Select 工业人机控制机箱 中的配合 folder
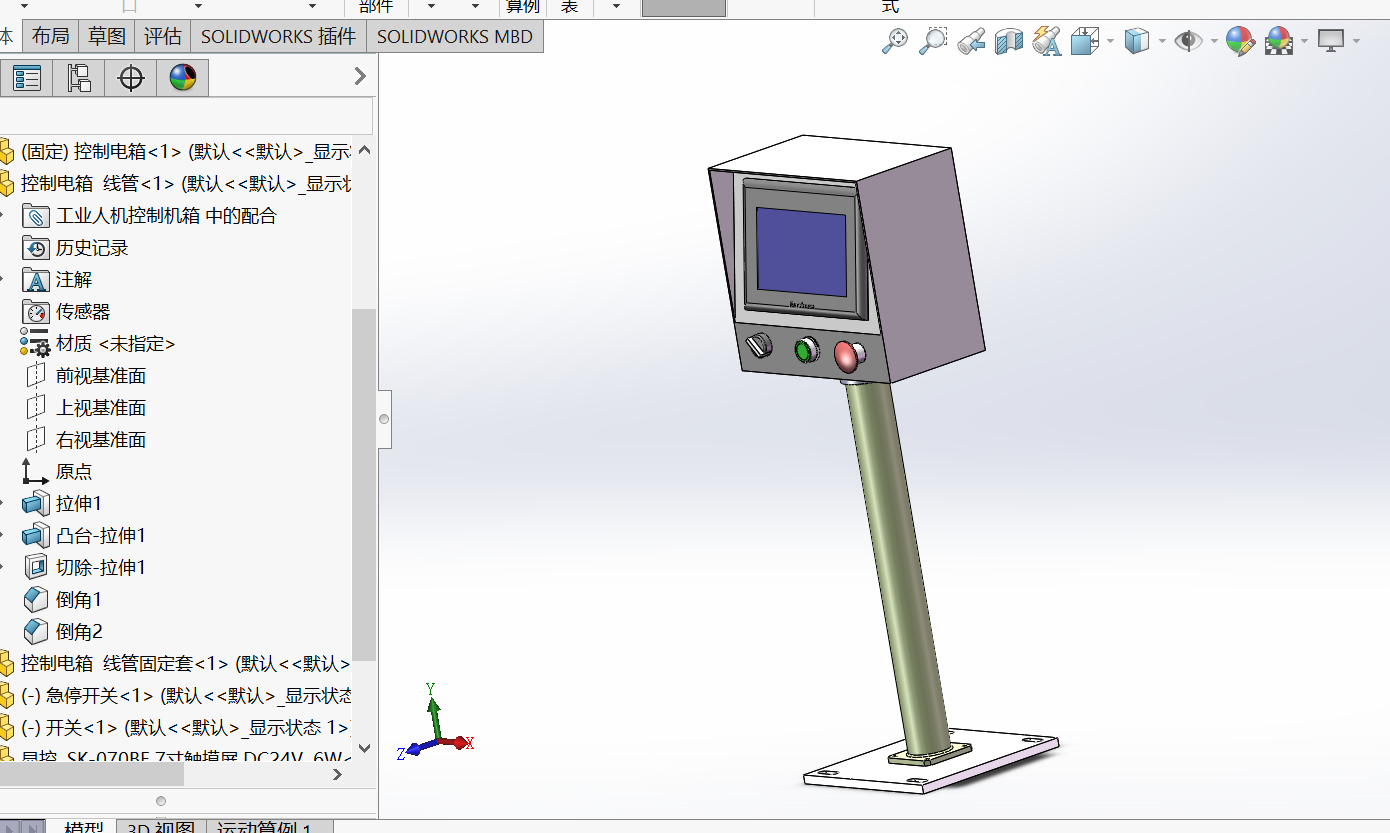 (x=166, y=216)
